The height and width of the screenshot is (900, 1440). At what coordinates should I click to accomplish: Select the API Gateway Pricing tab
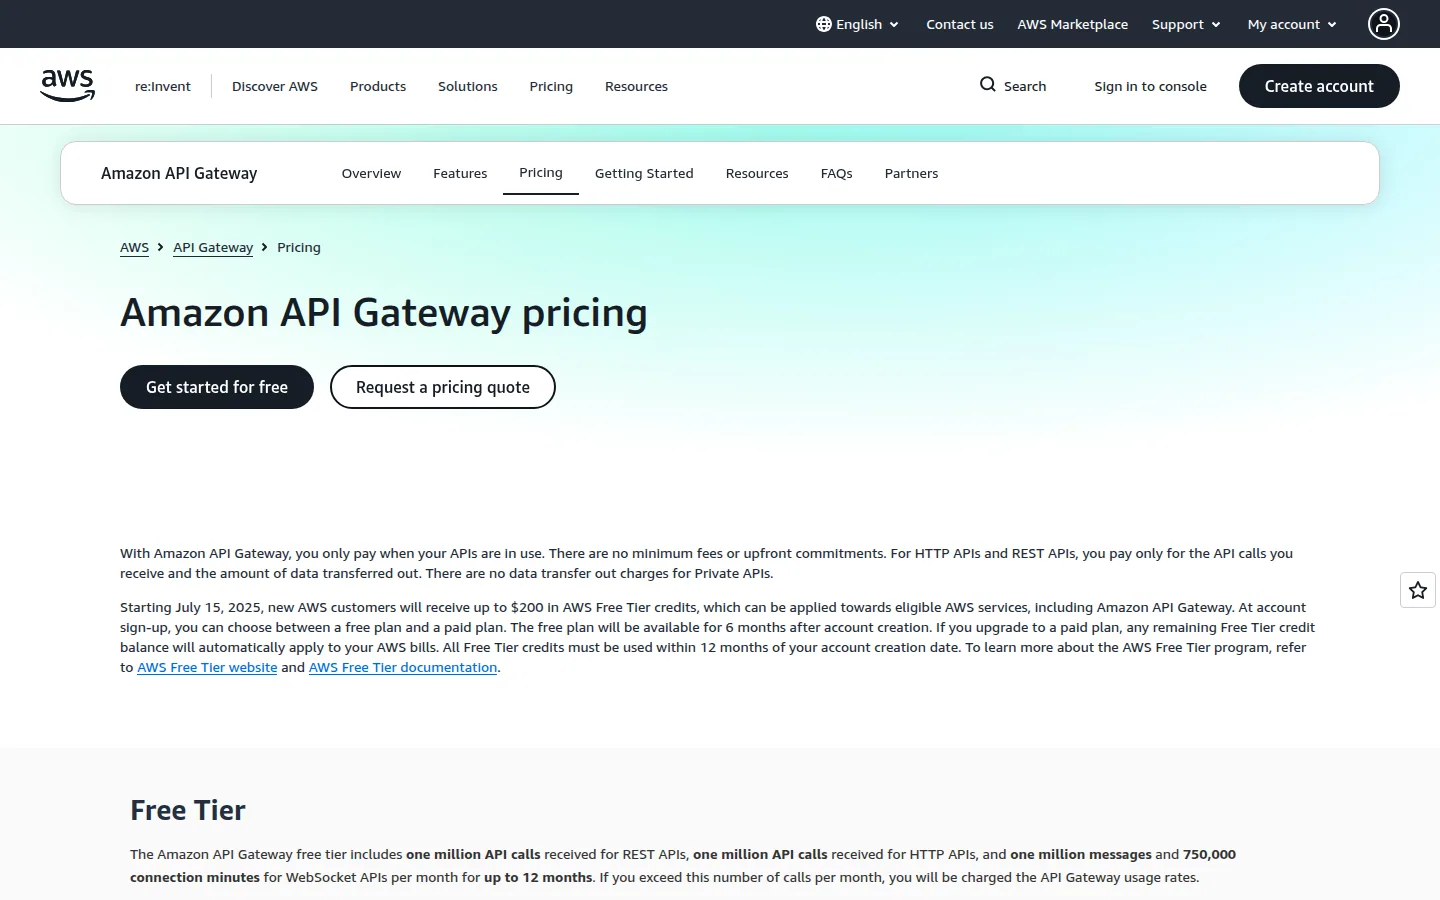click(x=541, y=173)
